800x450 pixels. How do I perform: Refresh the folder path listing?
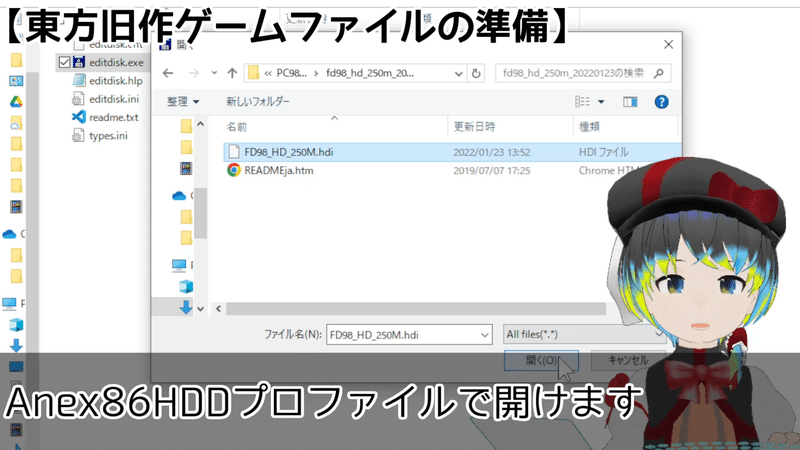[476, 73]
